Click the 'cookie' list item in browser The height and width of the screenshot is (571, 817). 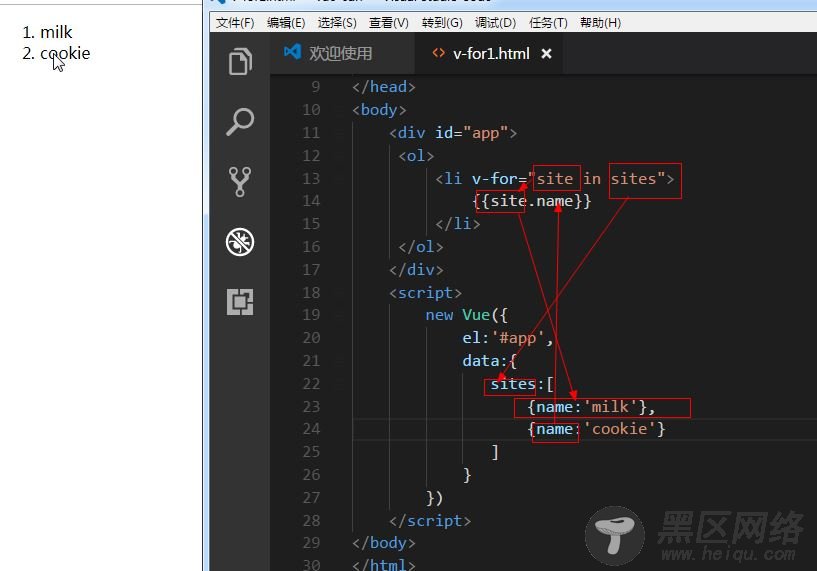65,53
